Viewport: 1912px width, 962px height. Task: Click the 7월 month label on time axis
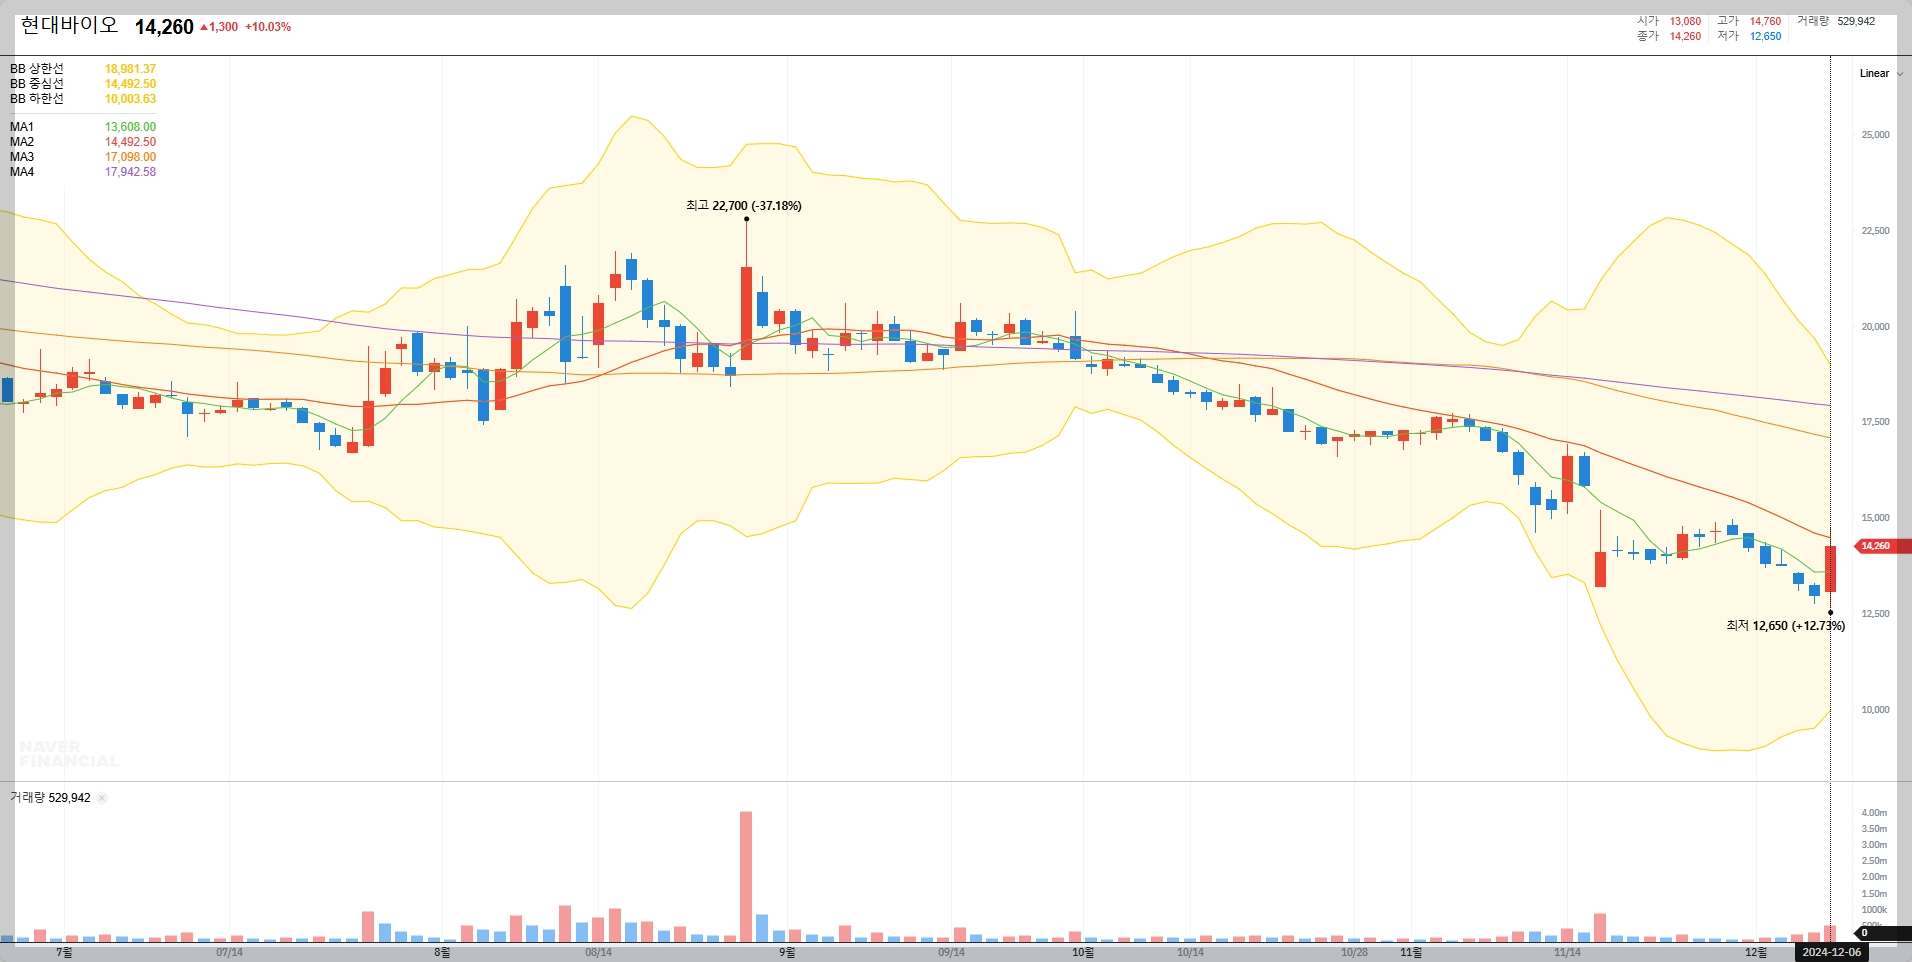[x=64, y=952]
